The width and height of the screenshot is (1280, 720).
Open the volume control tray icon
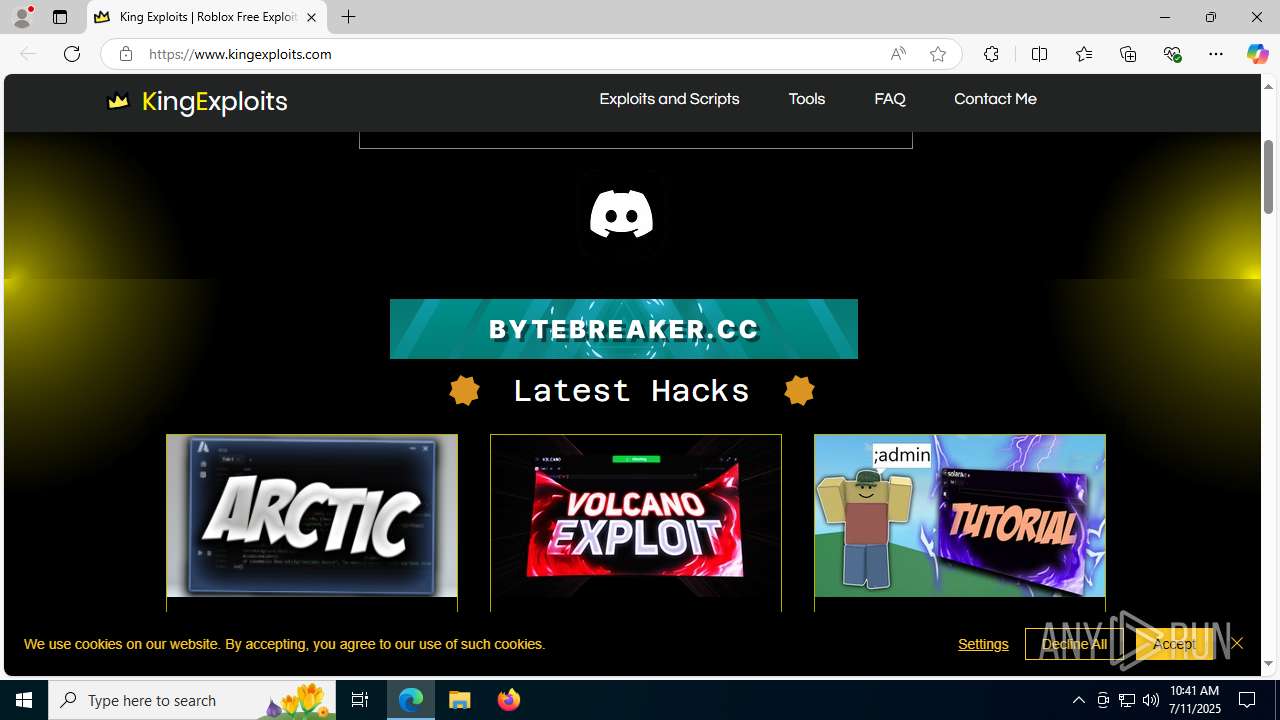pos(1151,700)
